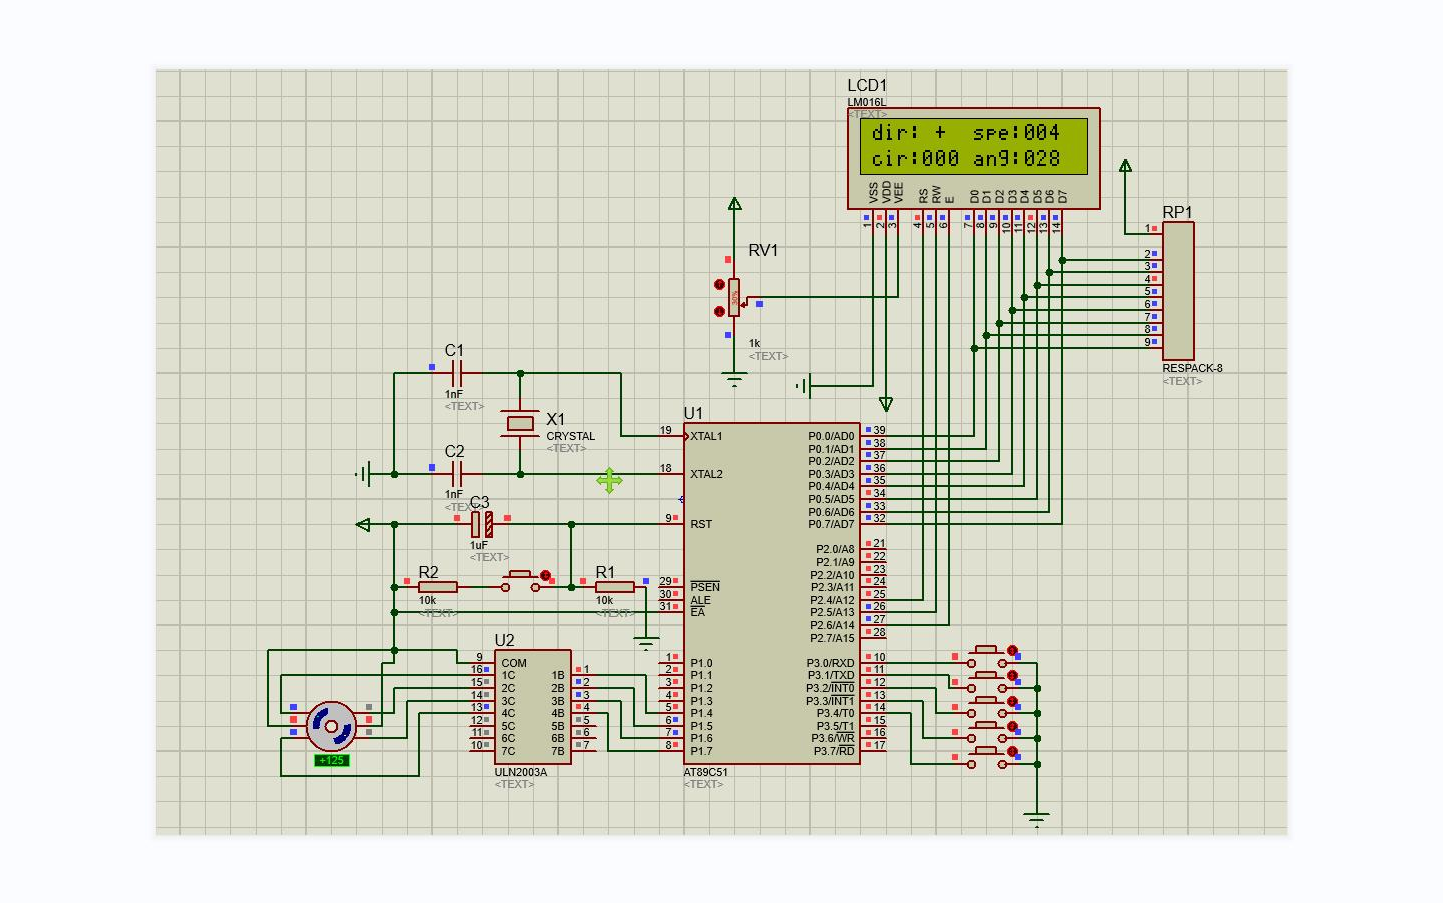Click the COM pin label on U2
The height and width of the screenshot is (903, 1443).
point(514,663)
